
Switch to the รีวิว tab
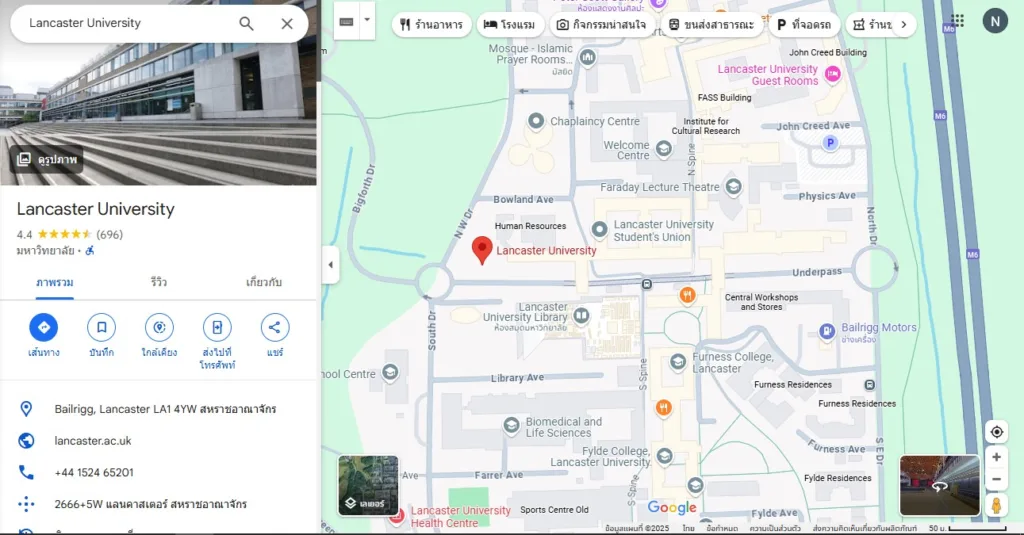pos(158,283)
